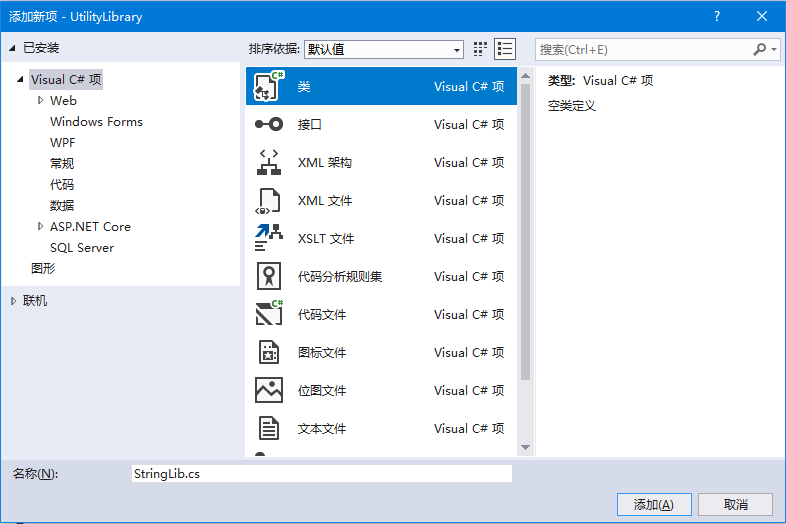Expand the 联机 (Online) section

(x=13, y=301)
